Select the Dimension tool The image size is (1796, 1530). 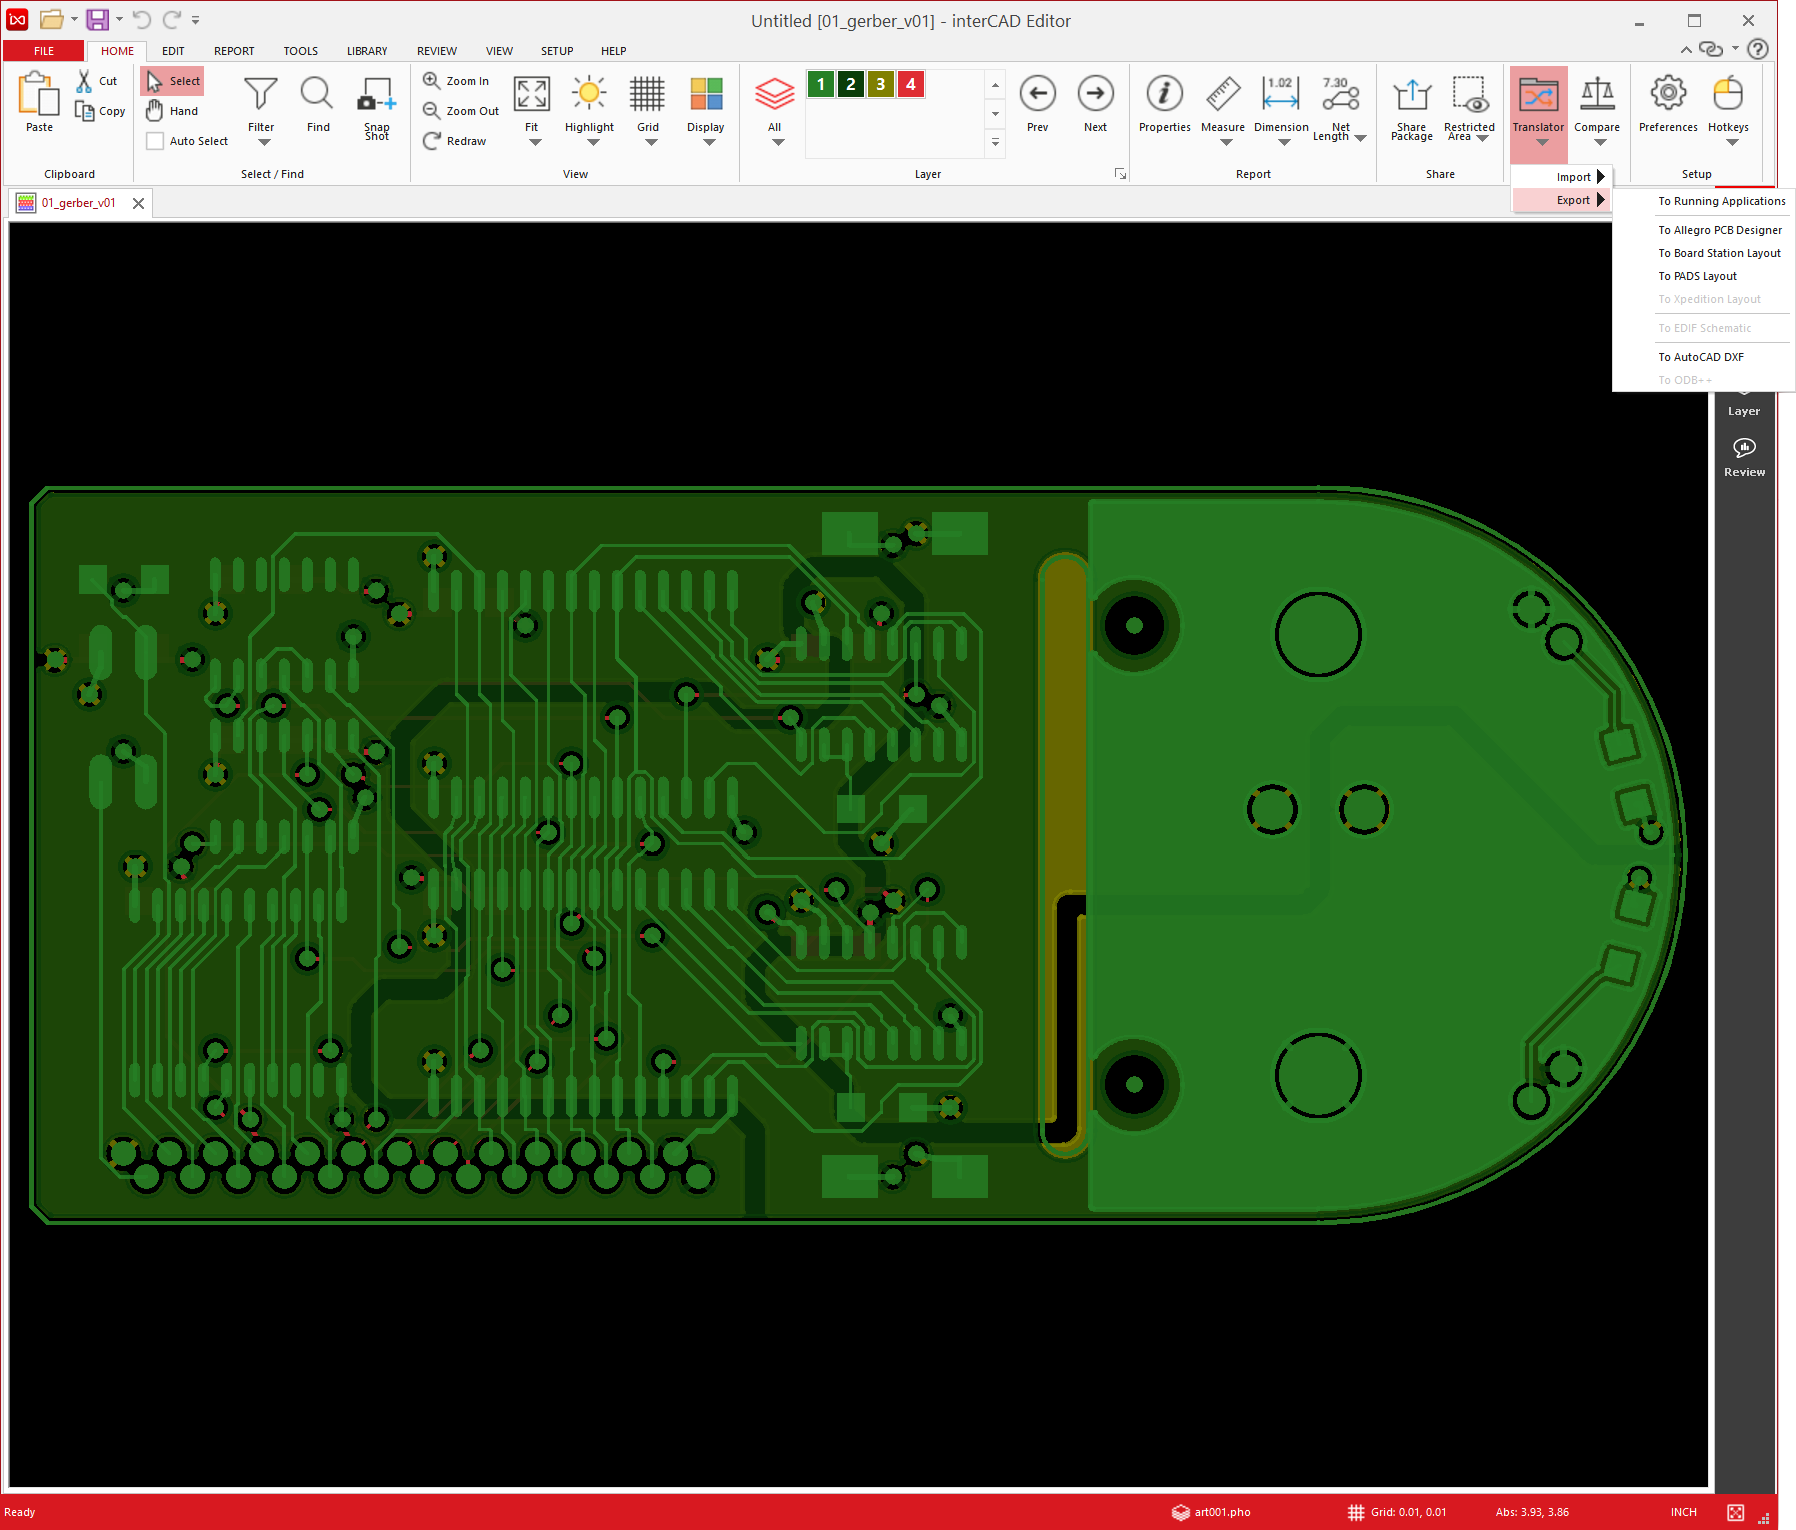click(x=1281, y=93)
